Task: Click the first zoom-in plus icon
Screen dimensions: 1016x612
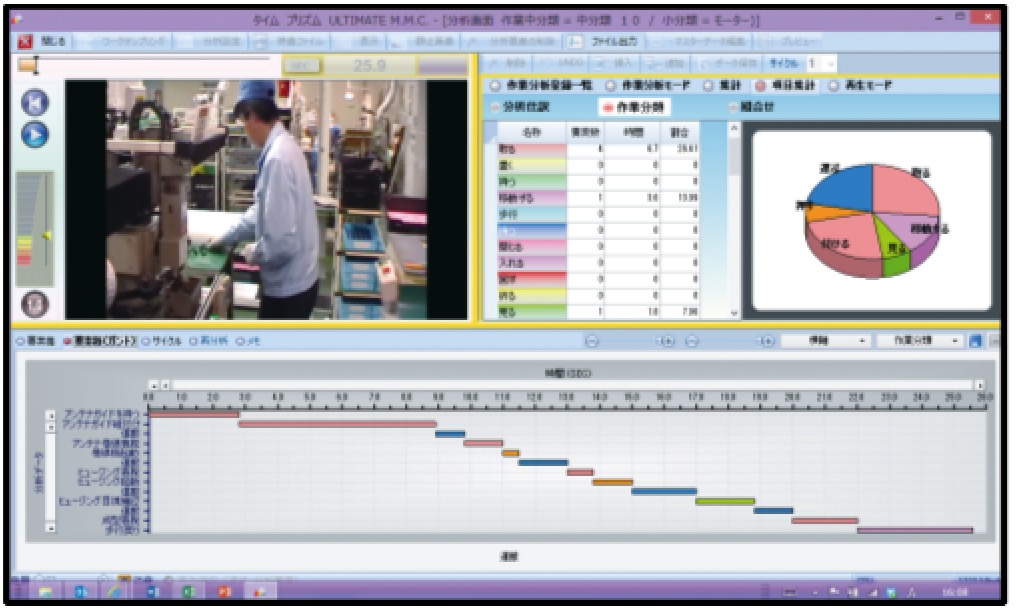Action: [x=667, y=341]
